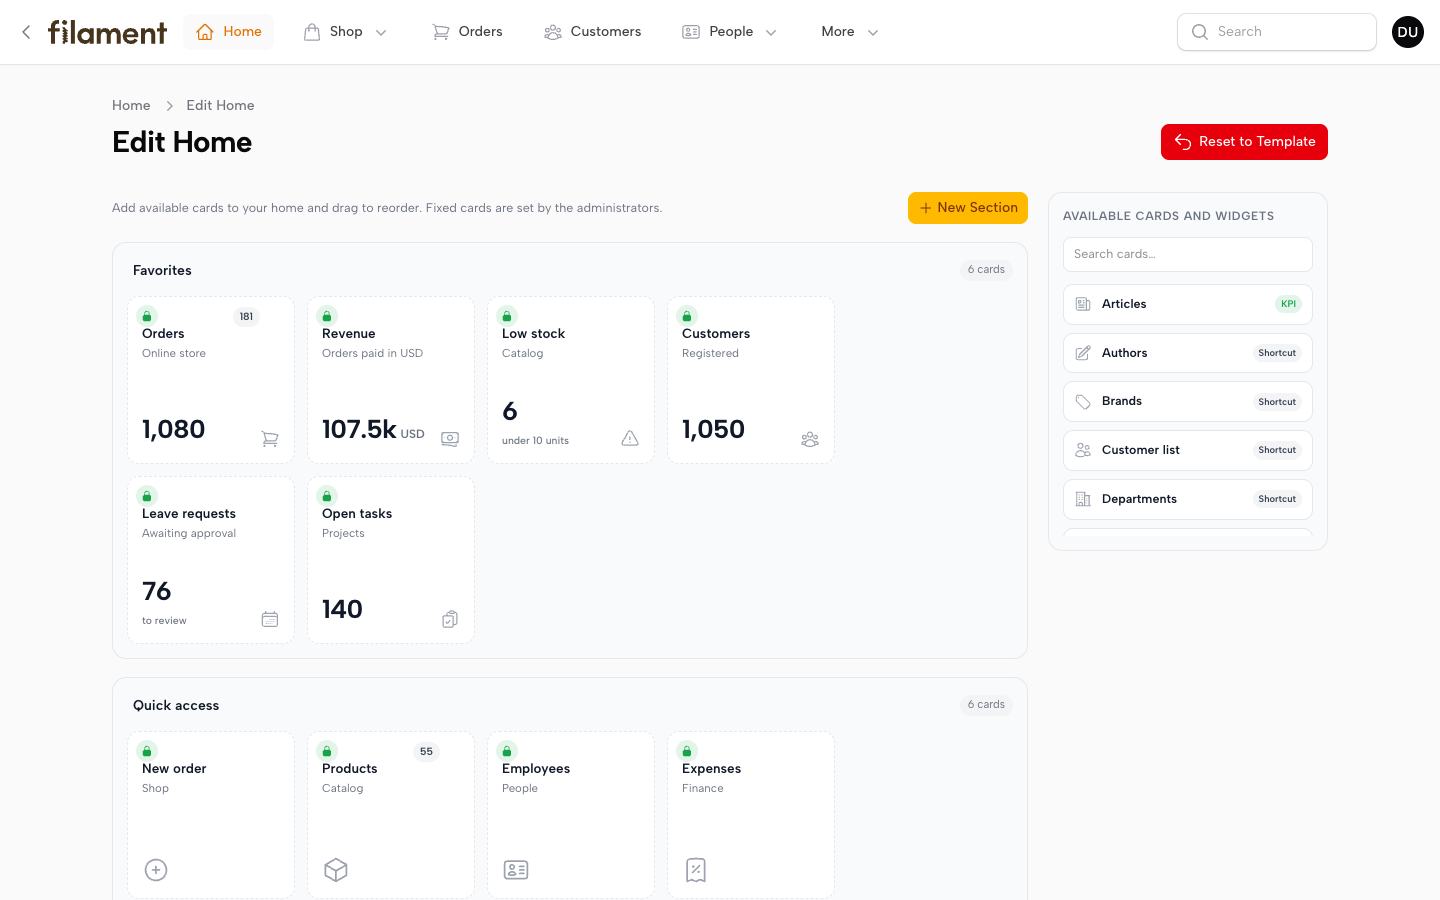Go to the Orders navigation item
Viewport: 1440px width, 900px height.
[x=467, y=32]
